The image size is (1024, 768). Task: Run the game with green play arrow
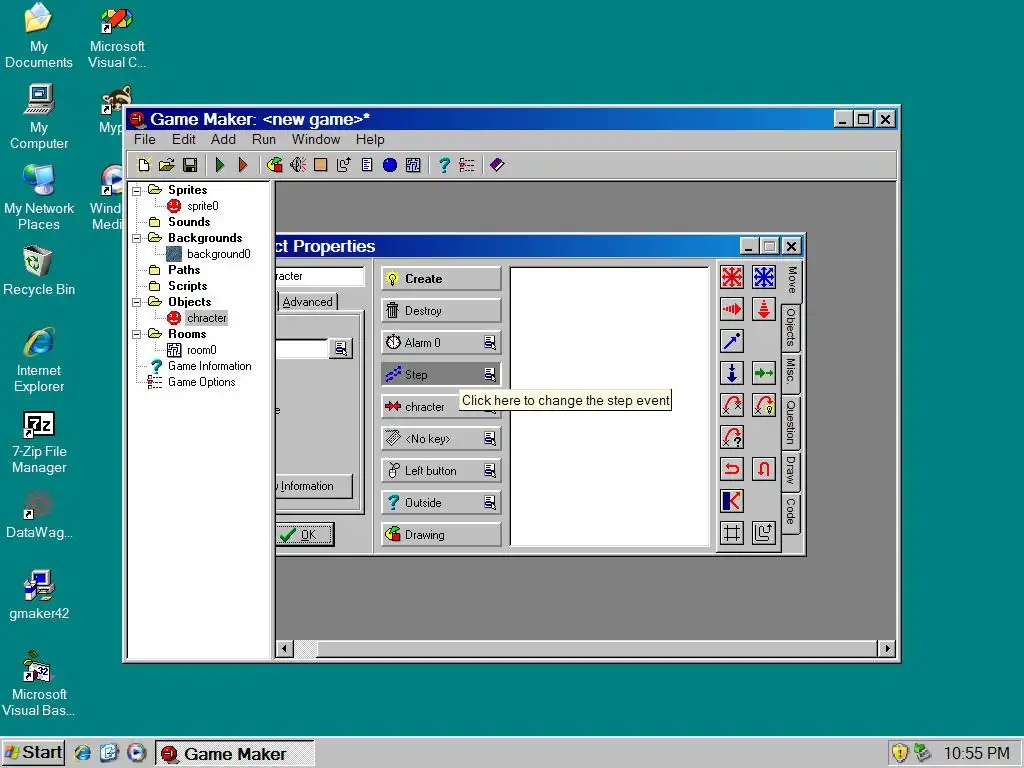220,165
